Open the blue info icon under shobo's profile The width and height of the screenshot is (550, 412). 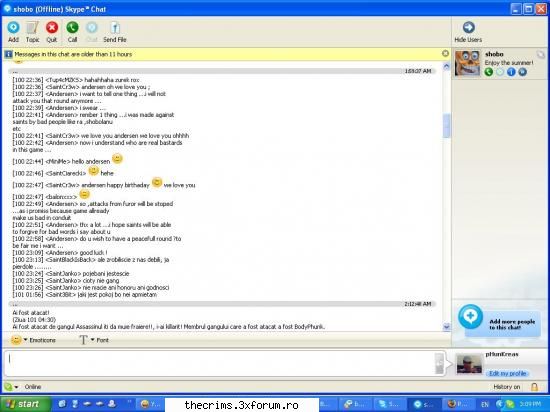(x=511, y=72)
